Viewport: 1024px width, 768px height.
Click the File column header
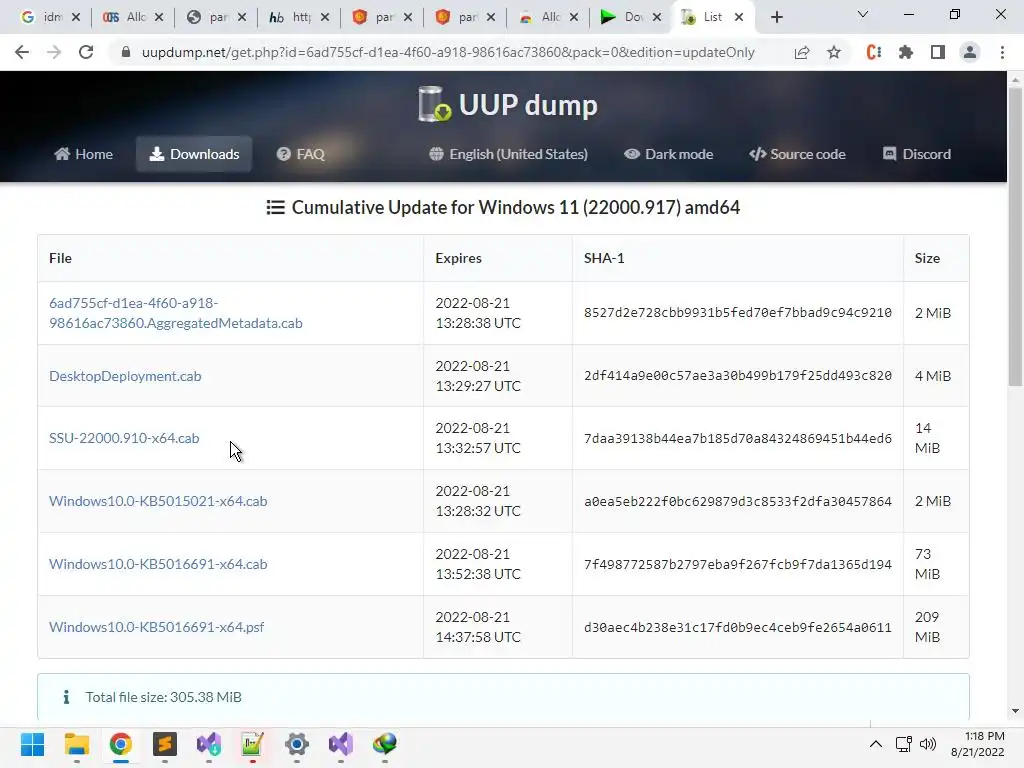click(x=60, y=258)
